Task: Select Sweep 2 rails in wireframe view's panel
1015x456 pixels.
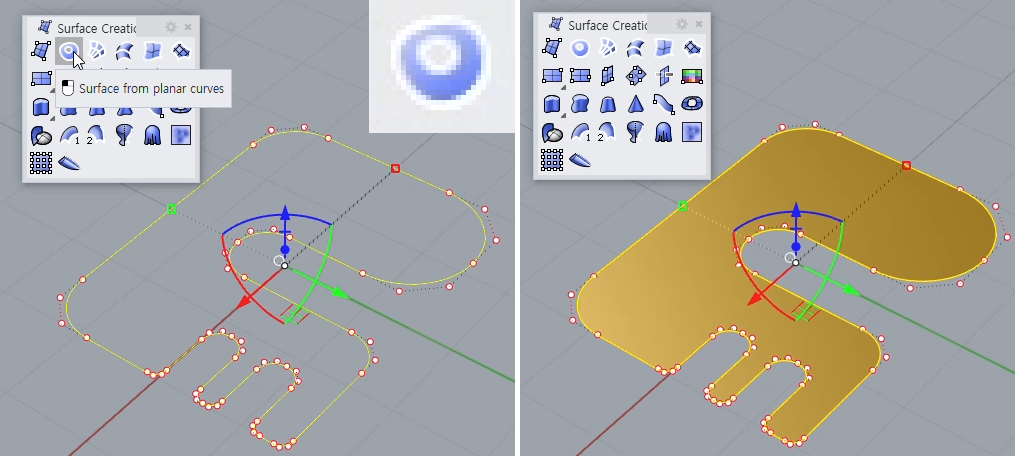Action: pyautogui.click(x=96, y=135)
